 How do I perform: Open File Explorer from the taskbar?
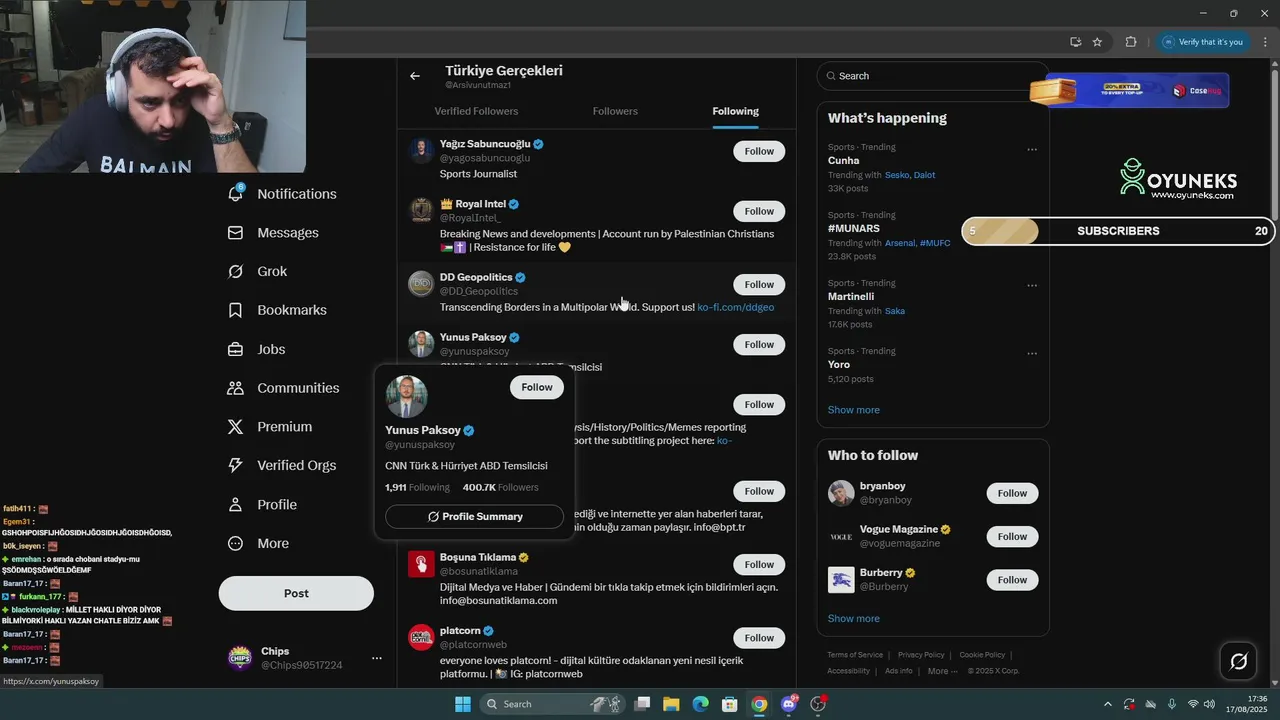tap(671, 704)
